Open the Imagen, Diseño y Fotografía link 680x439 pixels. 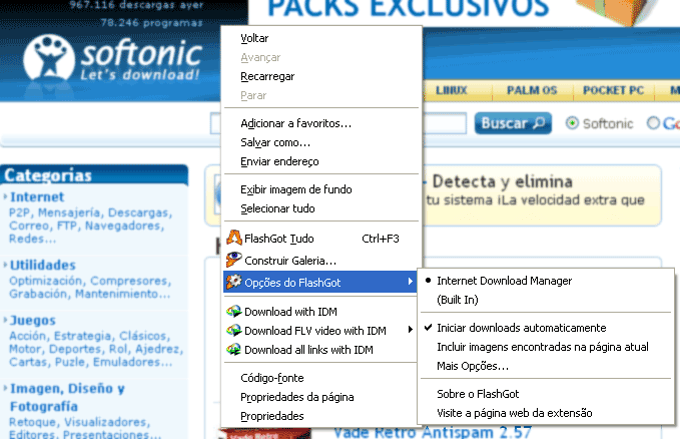67,397
